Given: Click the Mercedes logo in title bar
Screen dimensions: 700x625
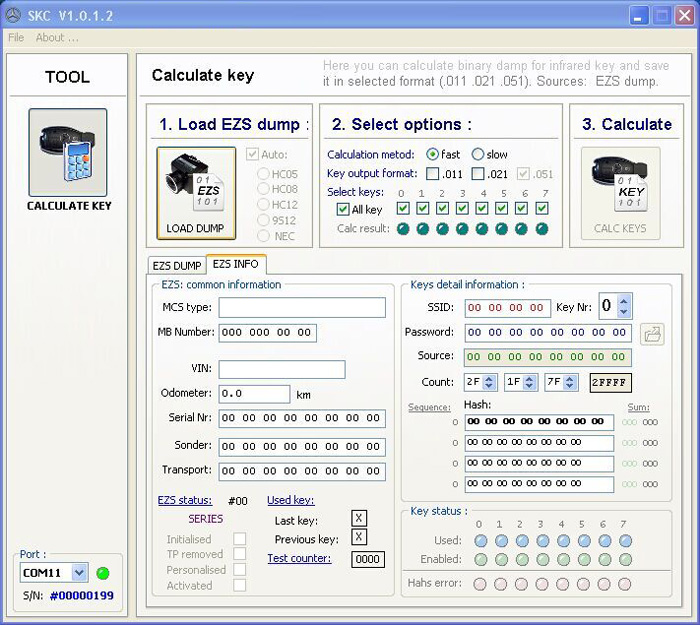Looking at the screenshot, I should point(13,16).
